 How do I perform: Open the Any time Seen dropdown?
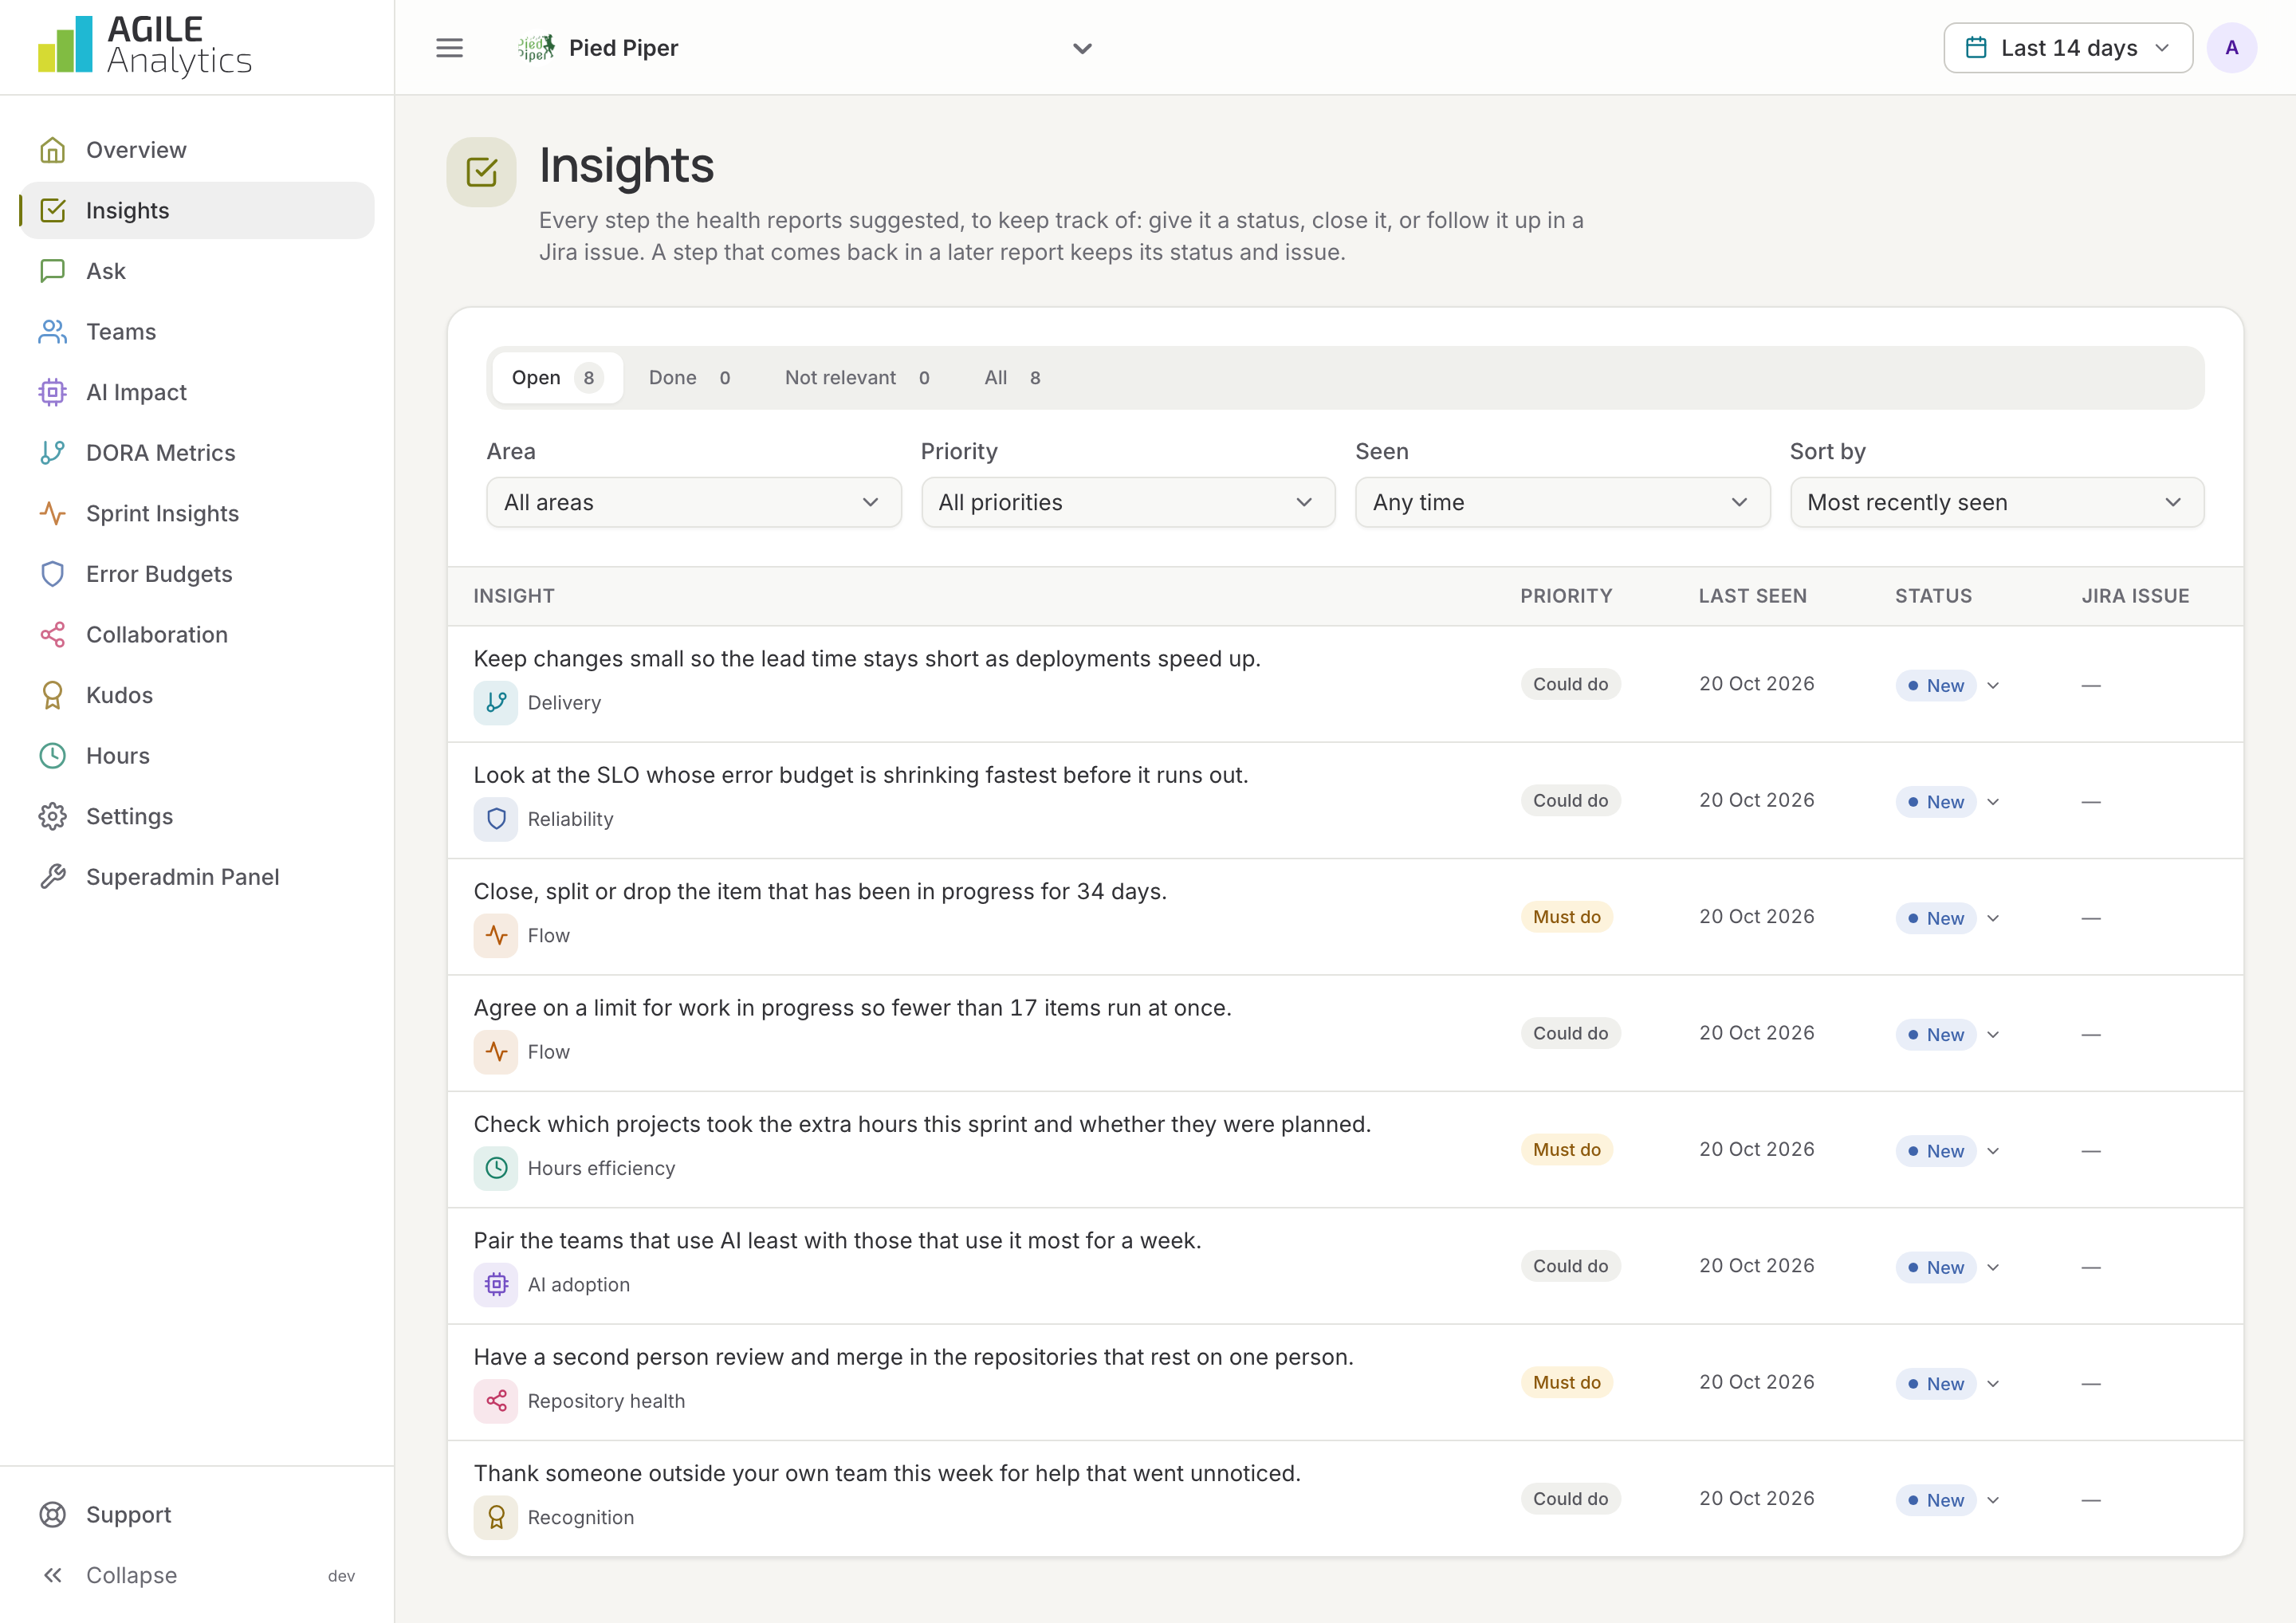(x=1562, y=502)
